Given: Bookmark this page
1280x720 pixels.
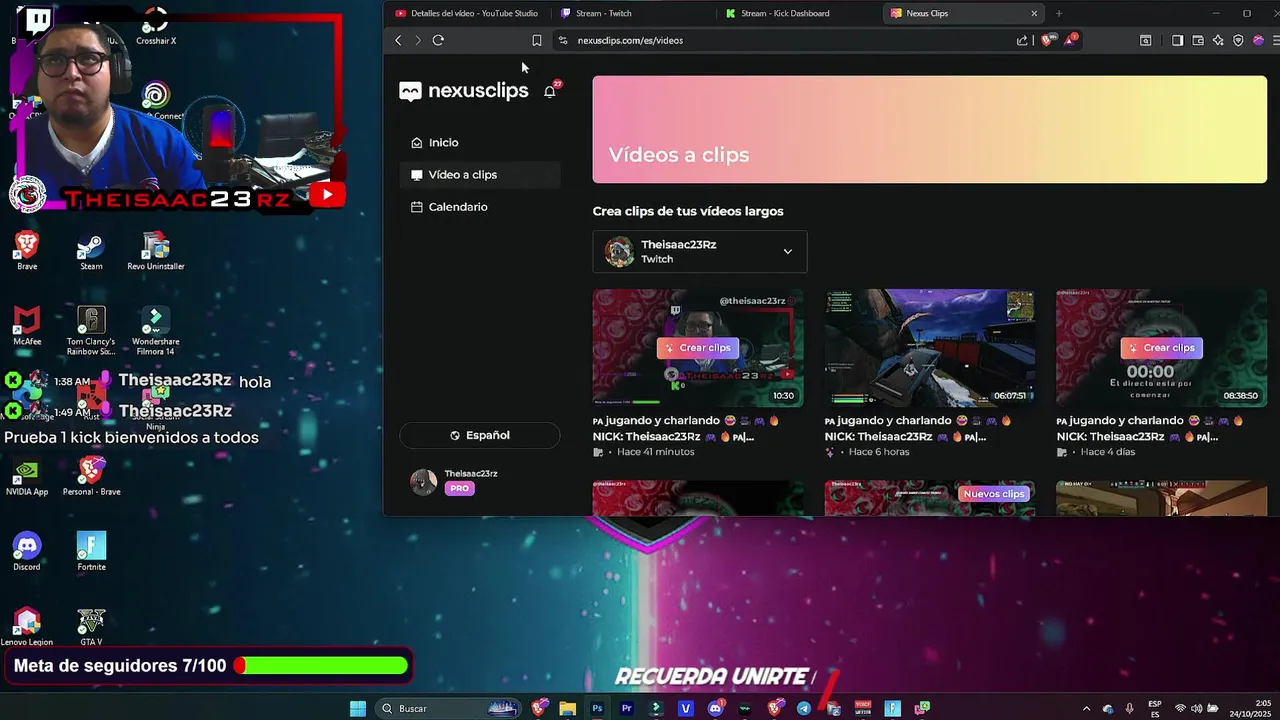Looking at the screenshot, I should coord(537,40).
